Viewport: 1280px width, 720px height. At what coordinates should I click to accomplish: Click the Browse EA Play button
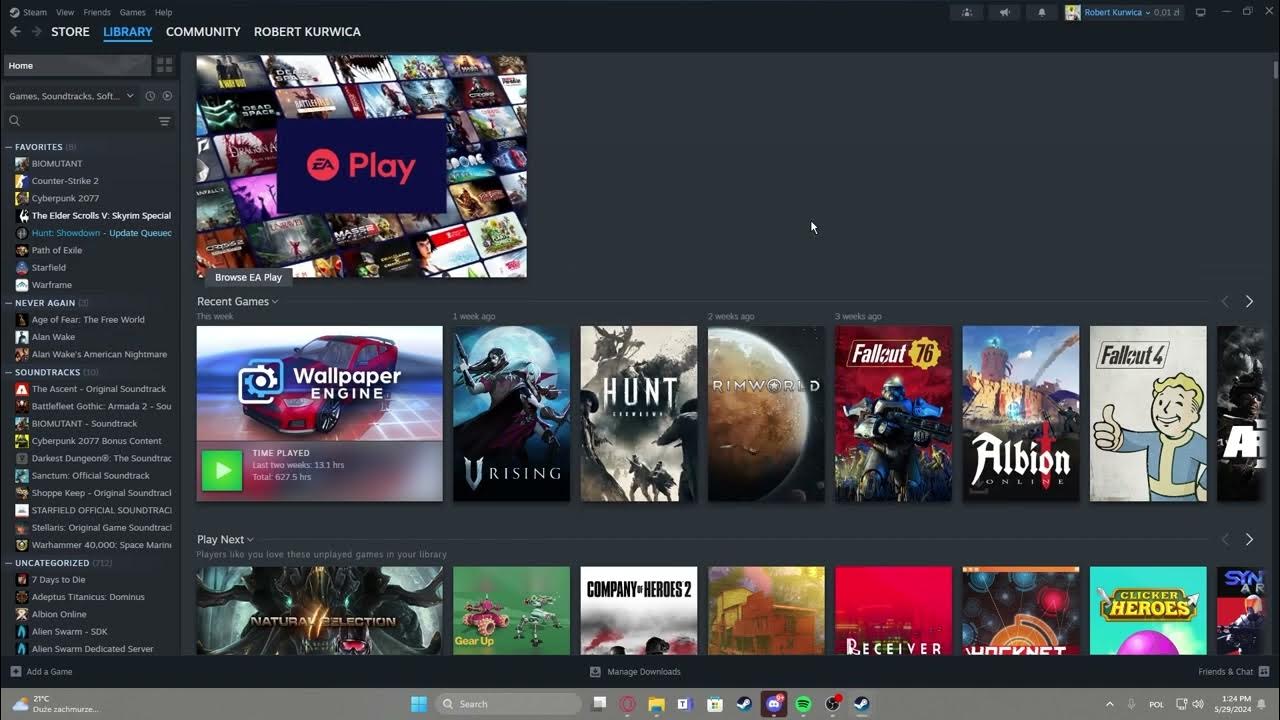pos(248,277)
